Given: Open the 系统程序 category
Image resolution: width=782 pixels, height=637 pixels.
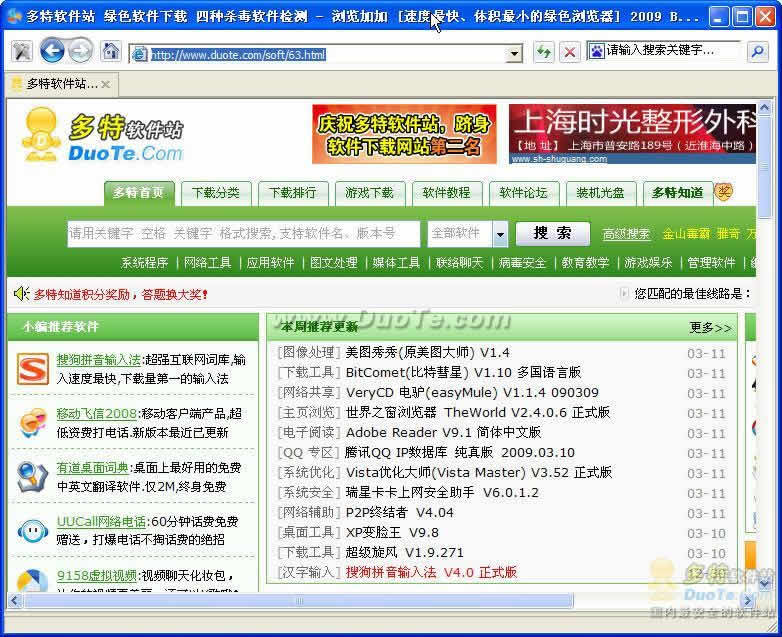Looking at the screenshot, I should (144, 263).
